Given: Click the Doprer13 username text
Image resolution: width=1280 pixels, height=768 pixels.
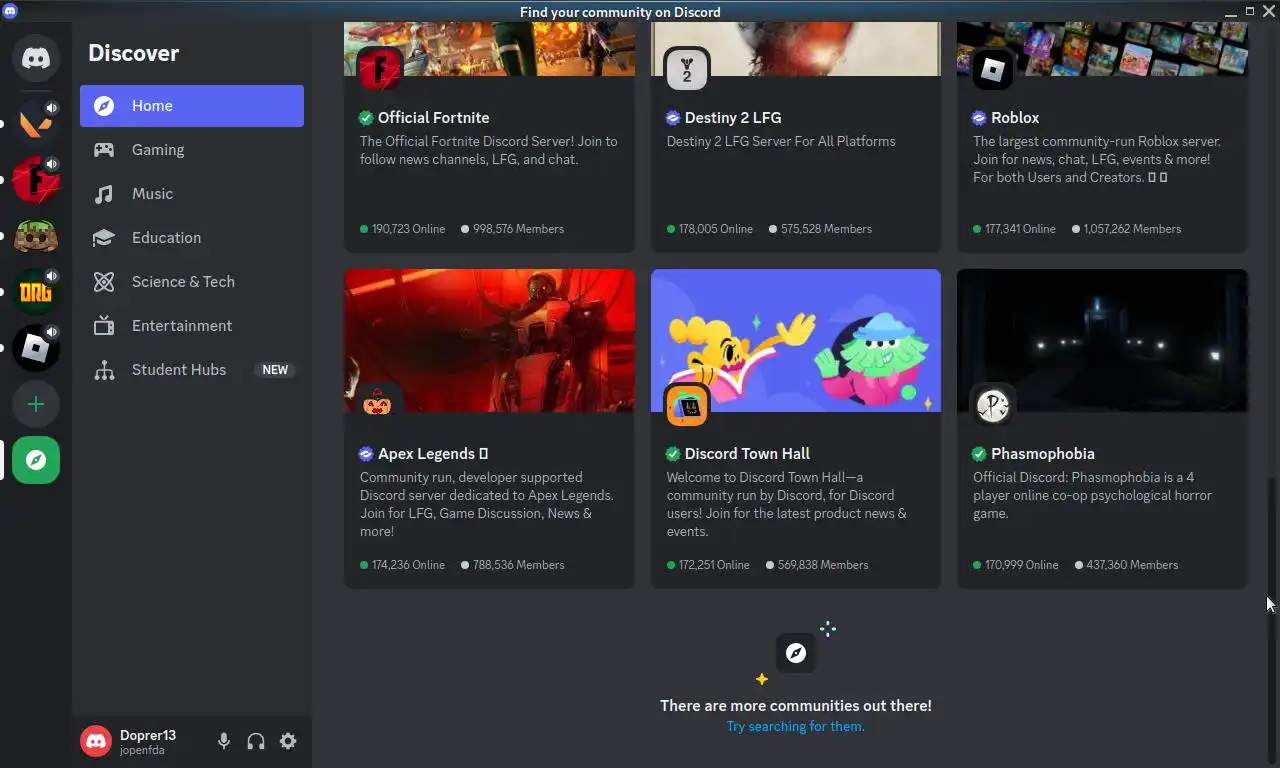Looking at the screenshot, I should (x=148, y=735).
